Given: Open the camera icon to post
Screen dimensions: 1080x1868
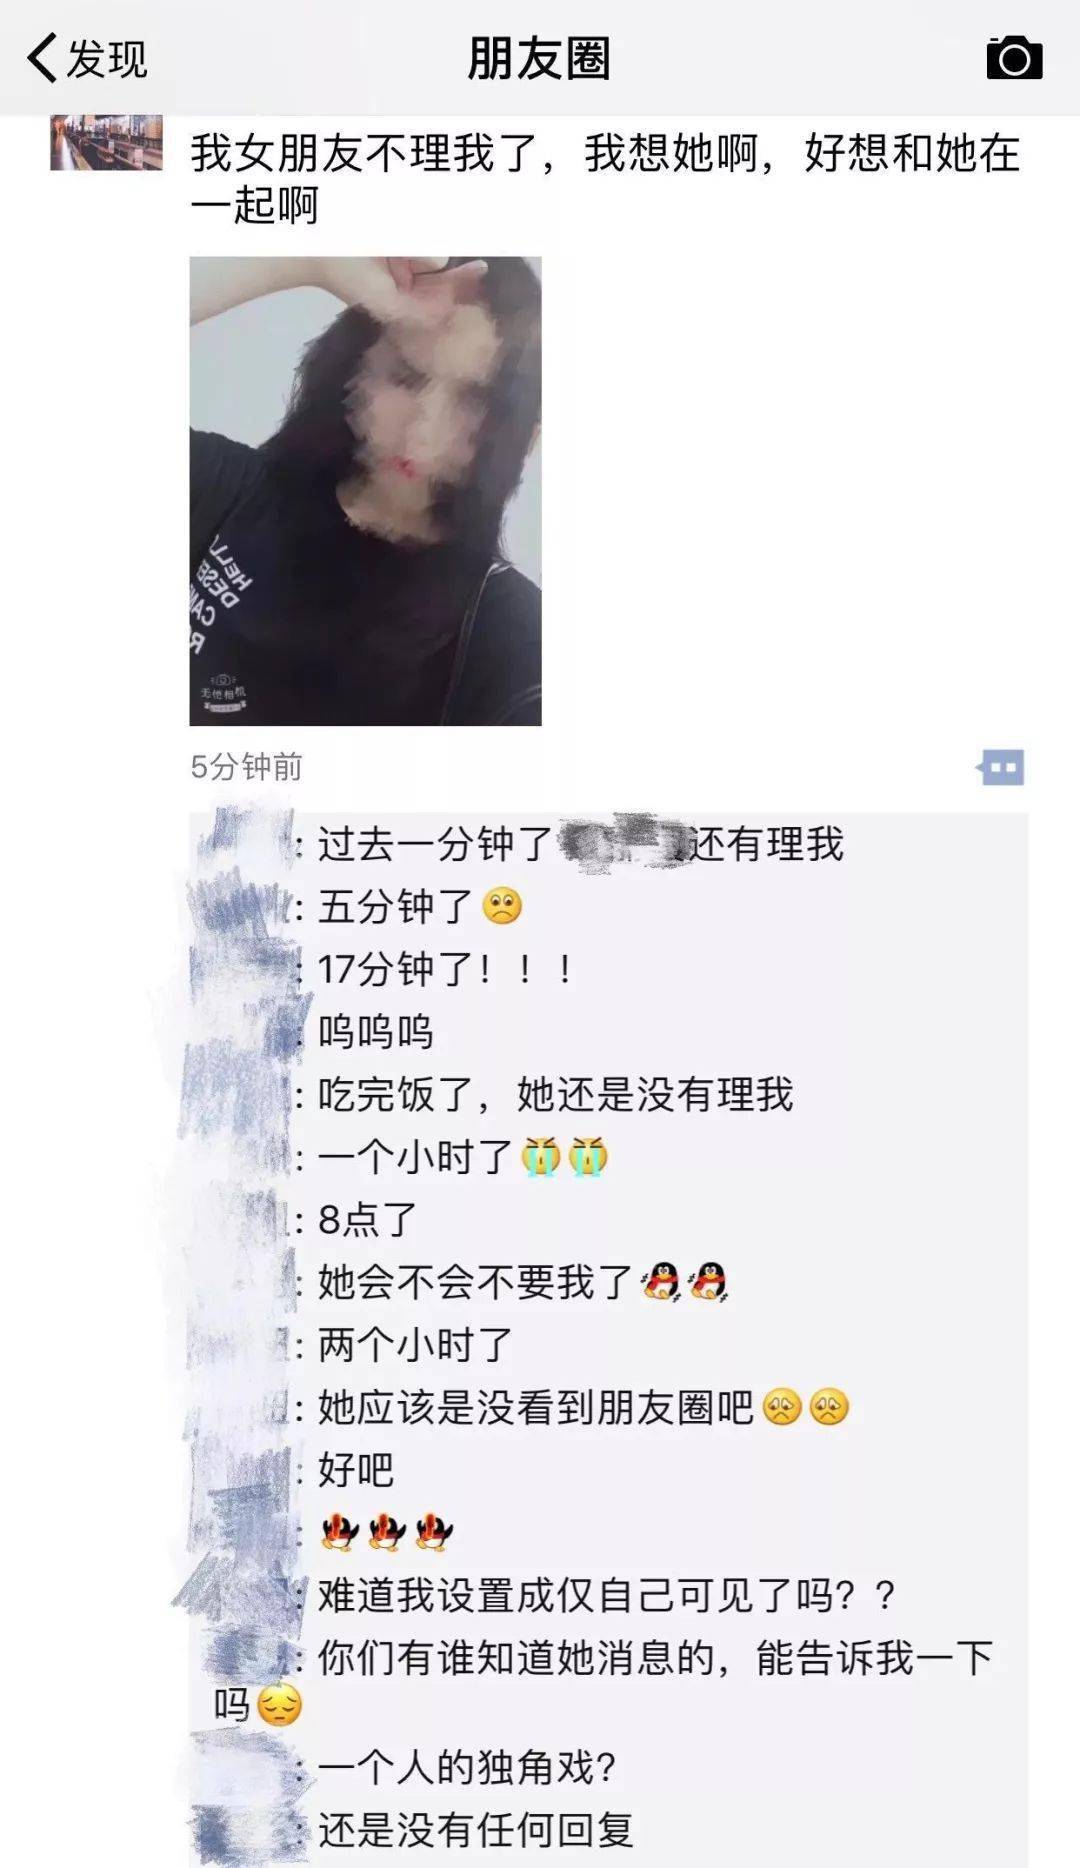Looking at the screenshot, I should point(1014,58).
